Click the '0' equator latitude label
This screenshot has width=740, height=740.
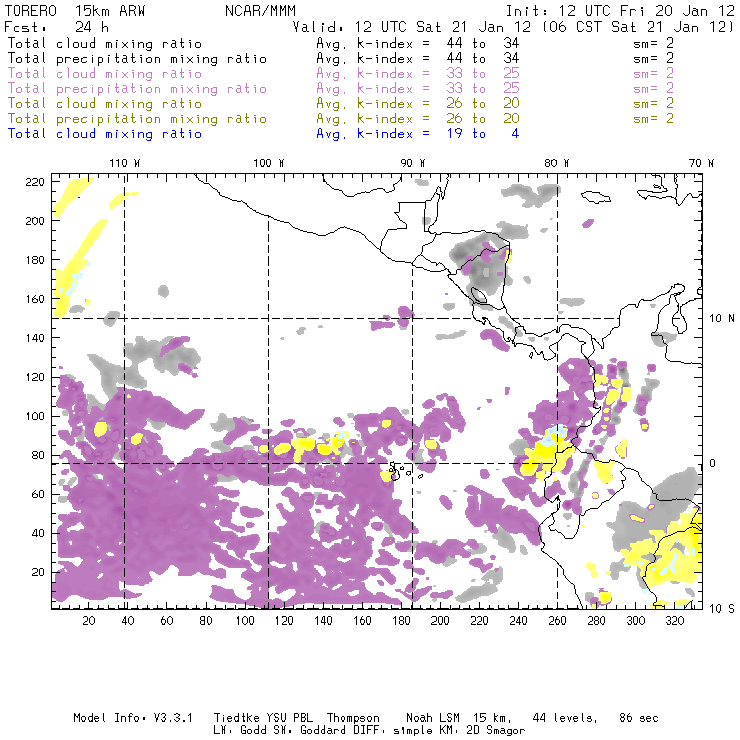(712, 463)
